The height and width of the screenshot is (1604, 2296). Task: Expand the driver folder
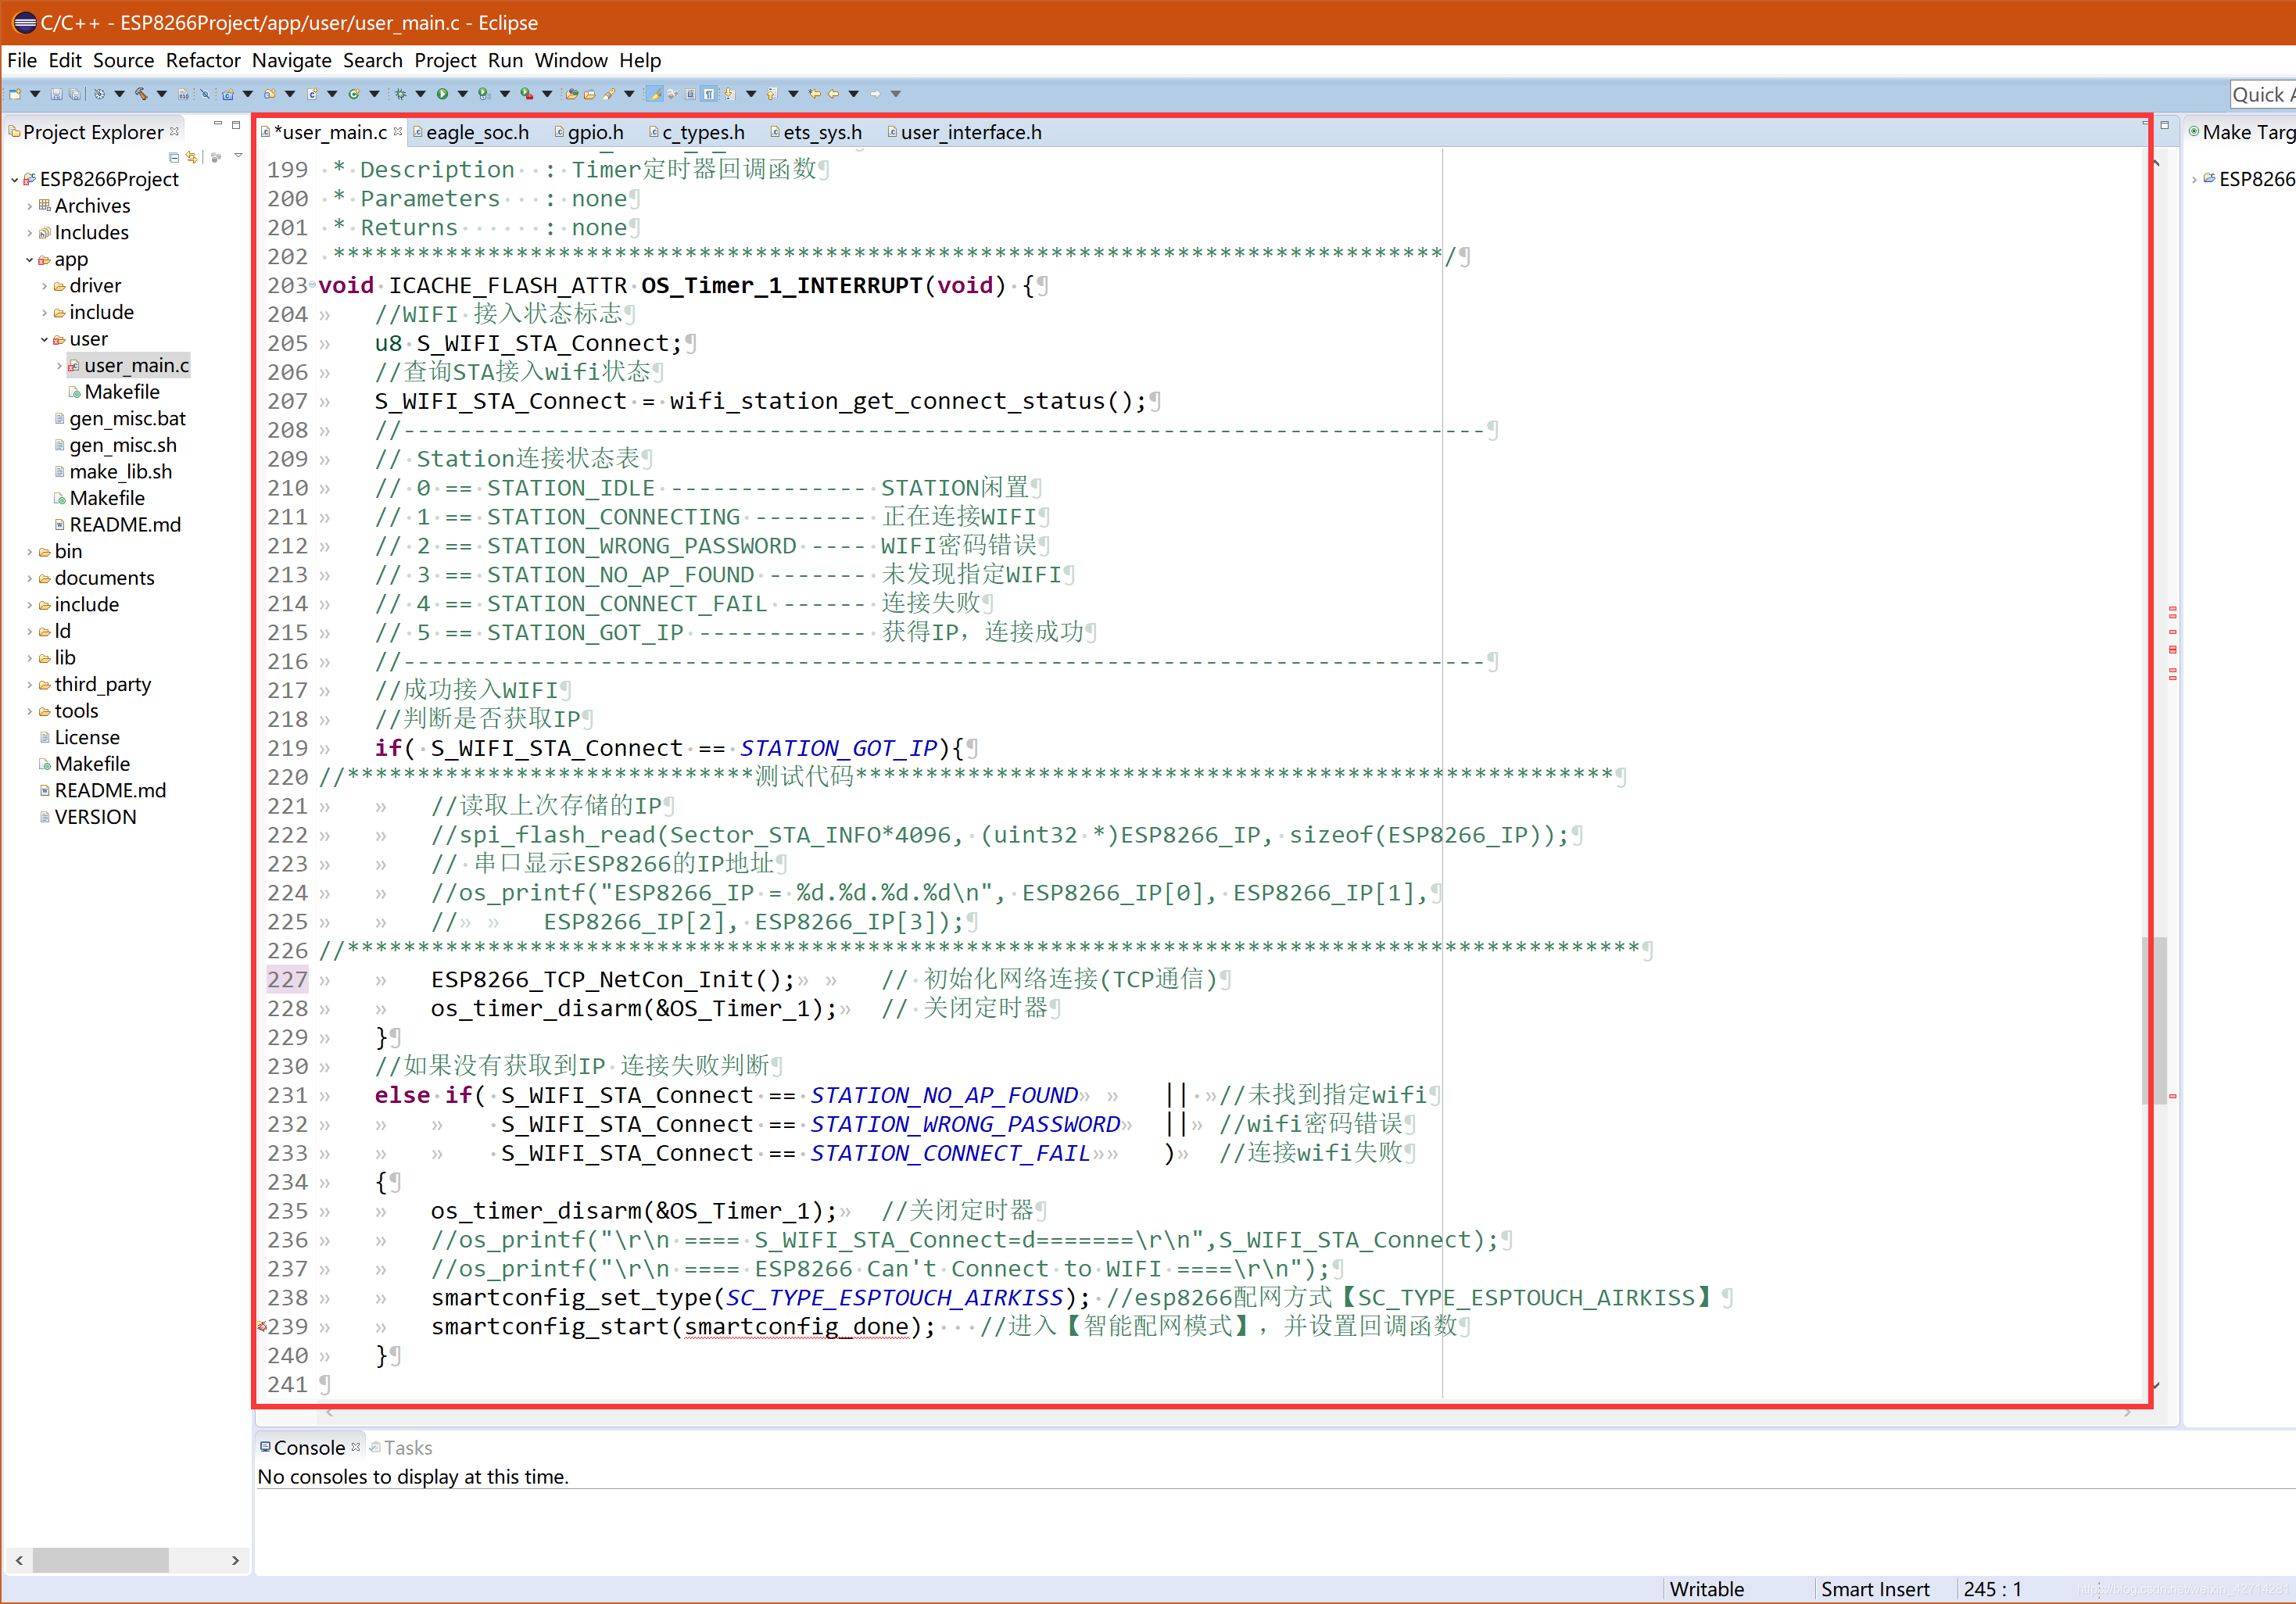click(x=45, y=286)
